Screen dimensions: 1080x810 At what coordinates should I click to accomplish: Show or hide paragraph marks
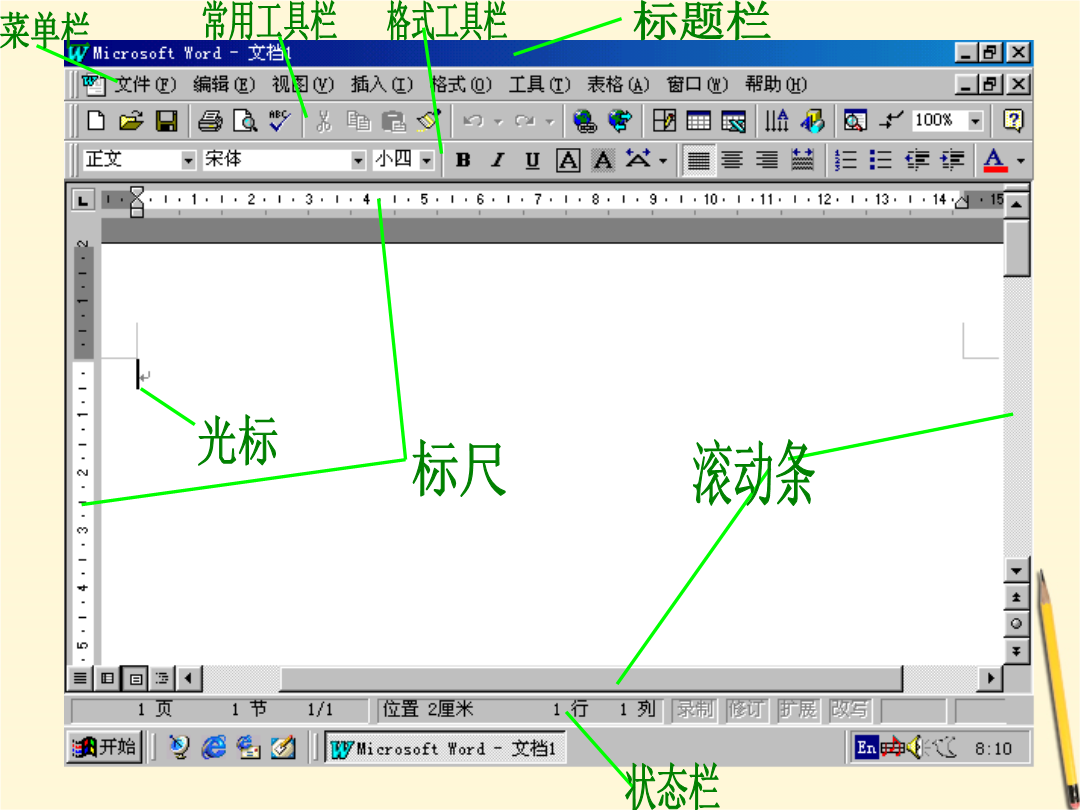(x=891, y=121)
